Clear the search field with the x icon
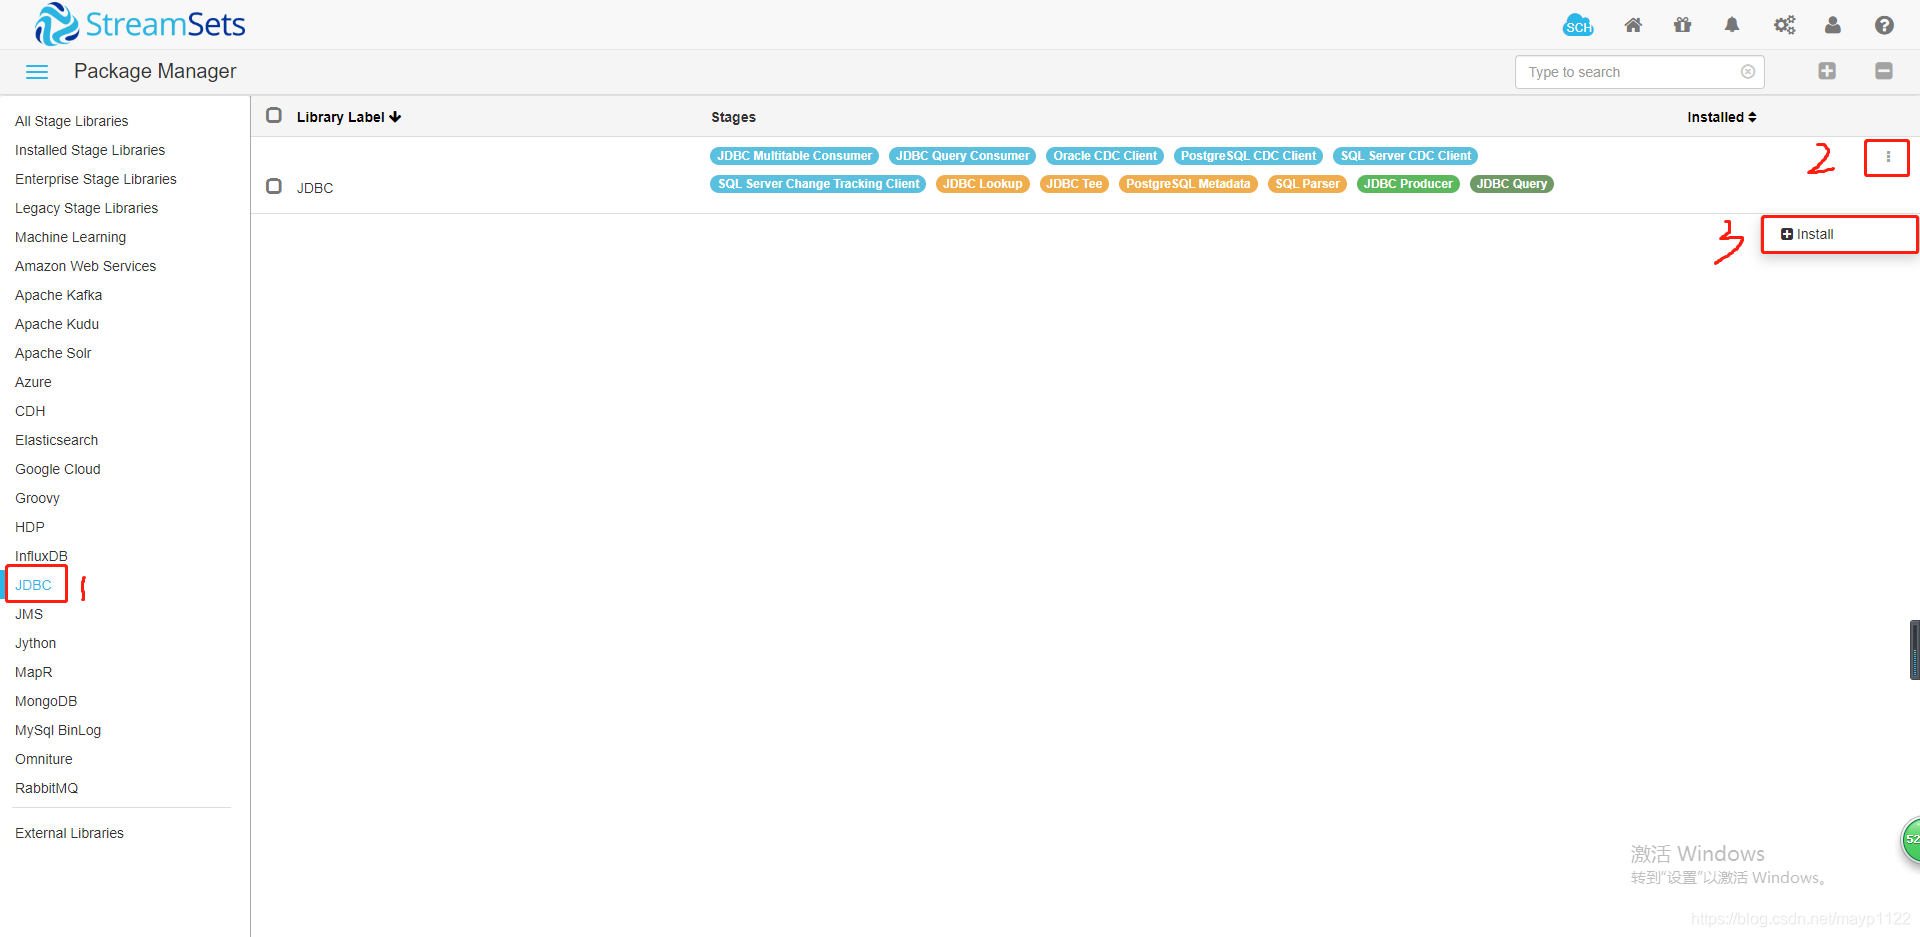The image size is (1920, 937). pyautogui.click(x=1748, y=72)
